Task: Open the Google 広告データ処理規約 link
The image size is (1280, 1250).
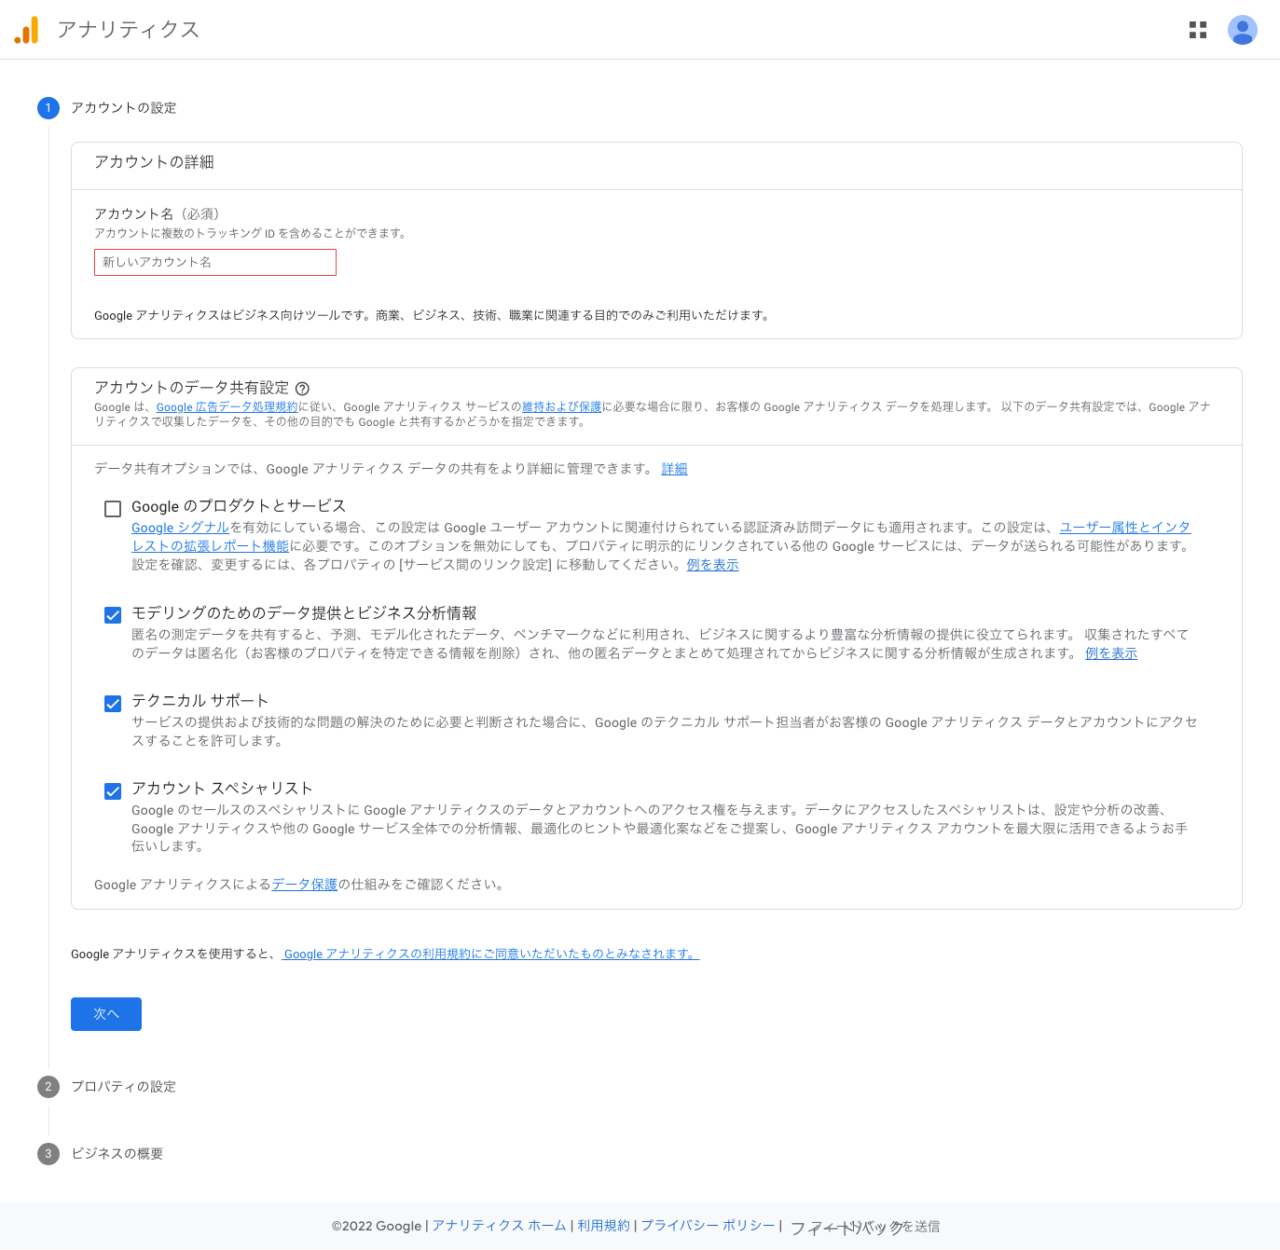Action: click(226, 407)
